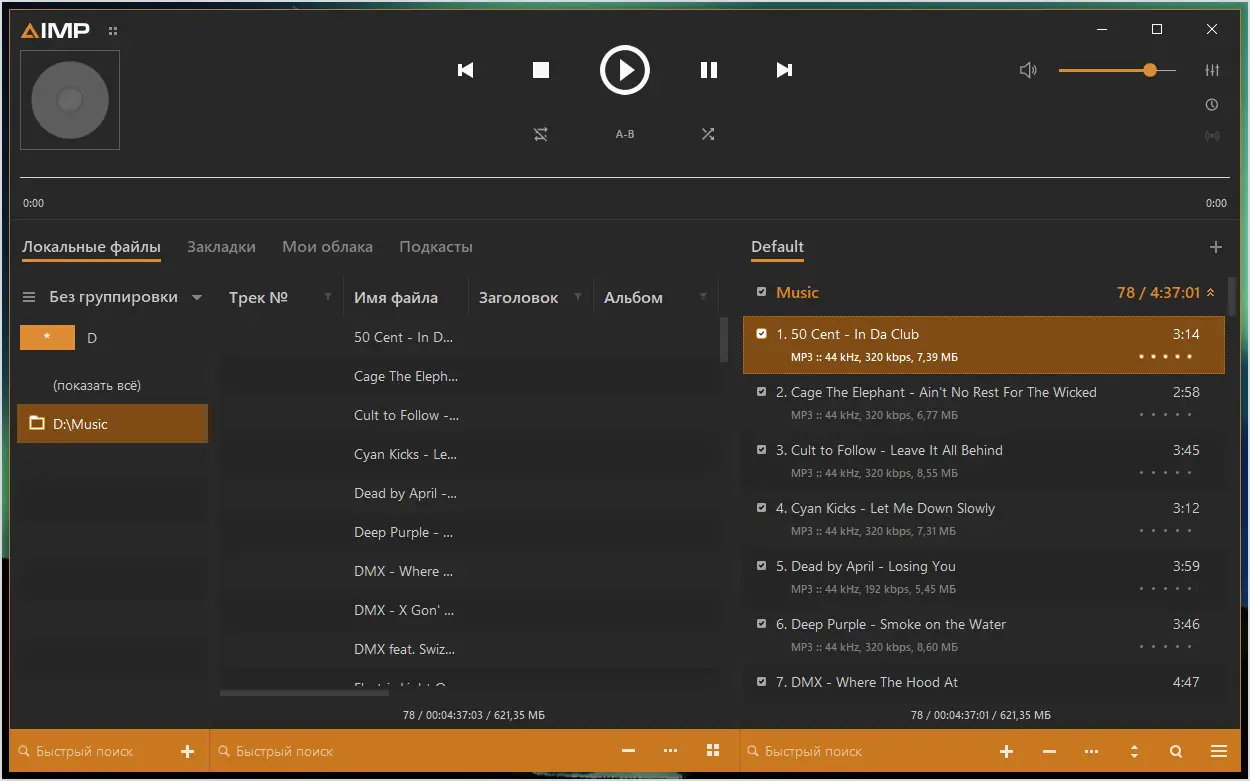
Task: Go to previous track
Action: click(465, 70)
